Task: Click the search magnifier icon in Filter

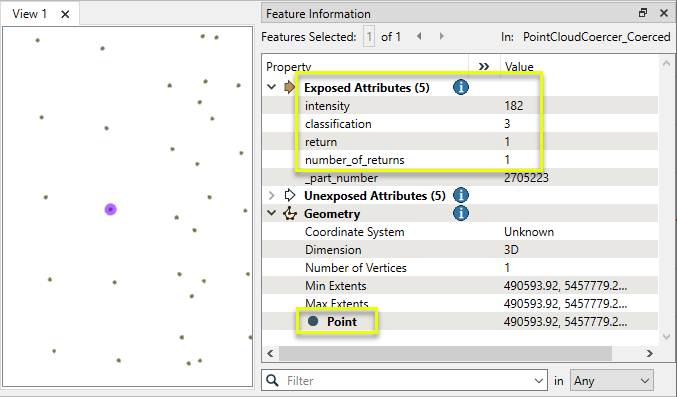Action: click(272, 380)
